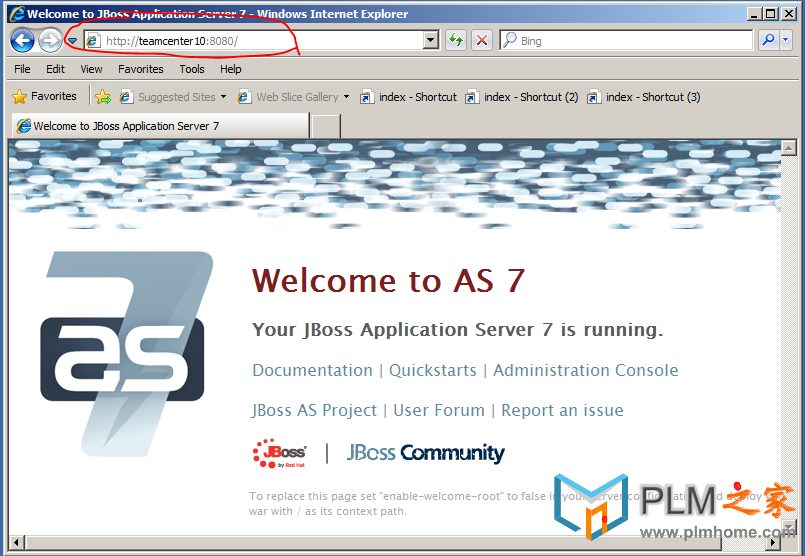Open the Favorites menu
Screen dimensions: 805x556
point(141,69)
